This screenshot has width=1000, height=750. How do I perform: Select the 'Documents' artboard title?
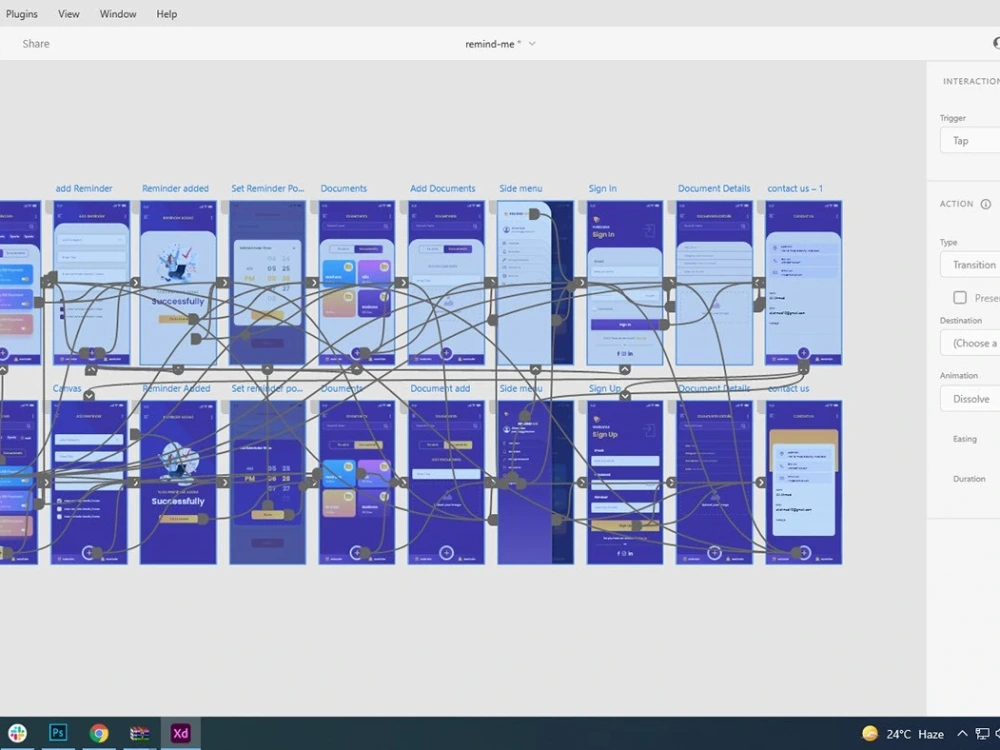click(x=344, y=188)
